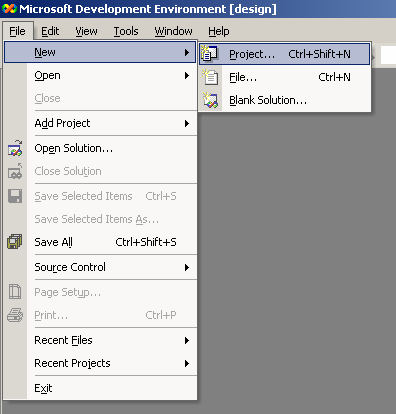
Task: Click the Visual Studio logo in title bar
Action: point(9,9)
